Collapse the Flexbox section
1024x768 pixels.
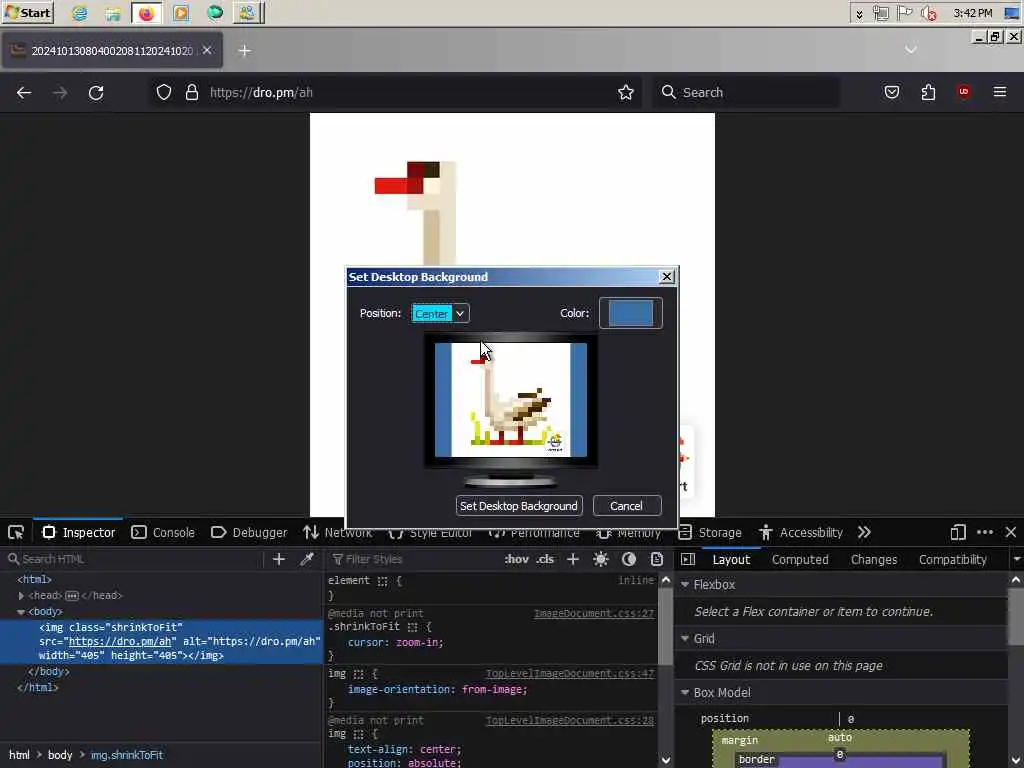(685, 584)
